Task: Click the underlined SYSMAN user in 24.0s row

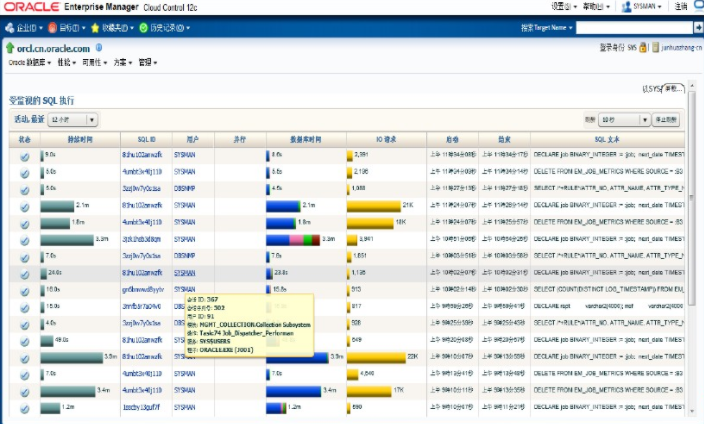Action: (185, 273)
